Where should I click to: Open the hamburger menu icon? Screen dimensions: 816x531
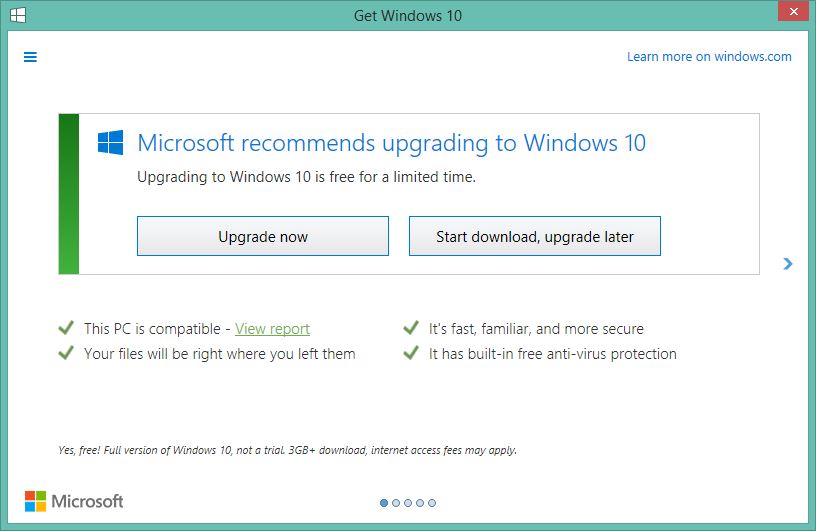[30, 57]
